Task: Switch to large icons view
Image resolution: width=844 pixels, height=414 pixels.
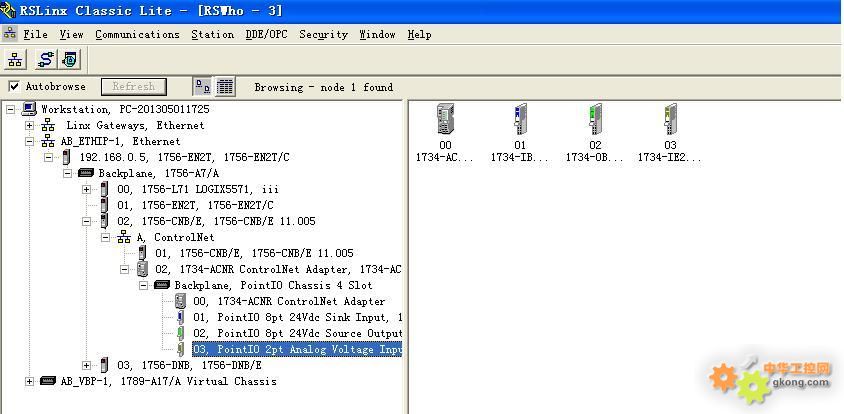Action: (203, 87)
